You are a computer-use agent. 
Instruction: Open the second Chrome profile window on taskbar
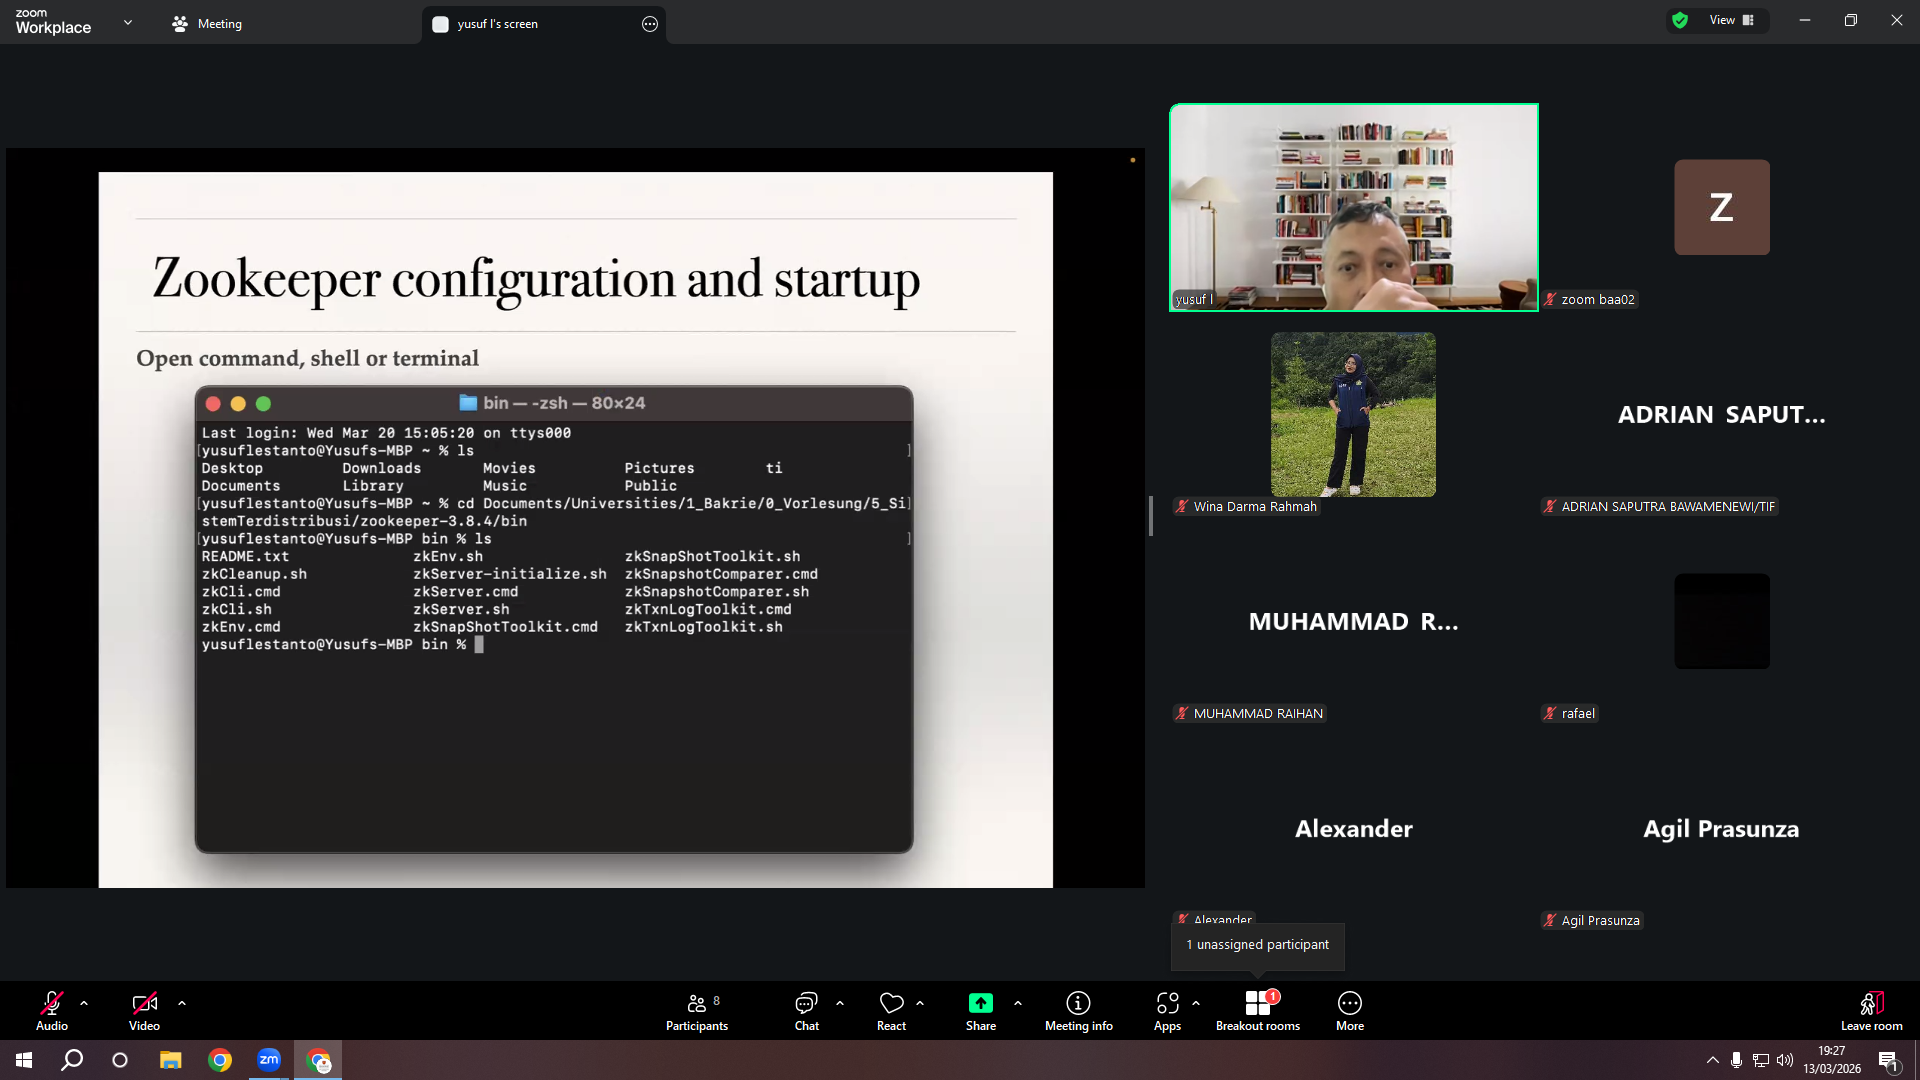pyautogui.click(x=318, y=1060)
